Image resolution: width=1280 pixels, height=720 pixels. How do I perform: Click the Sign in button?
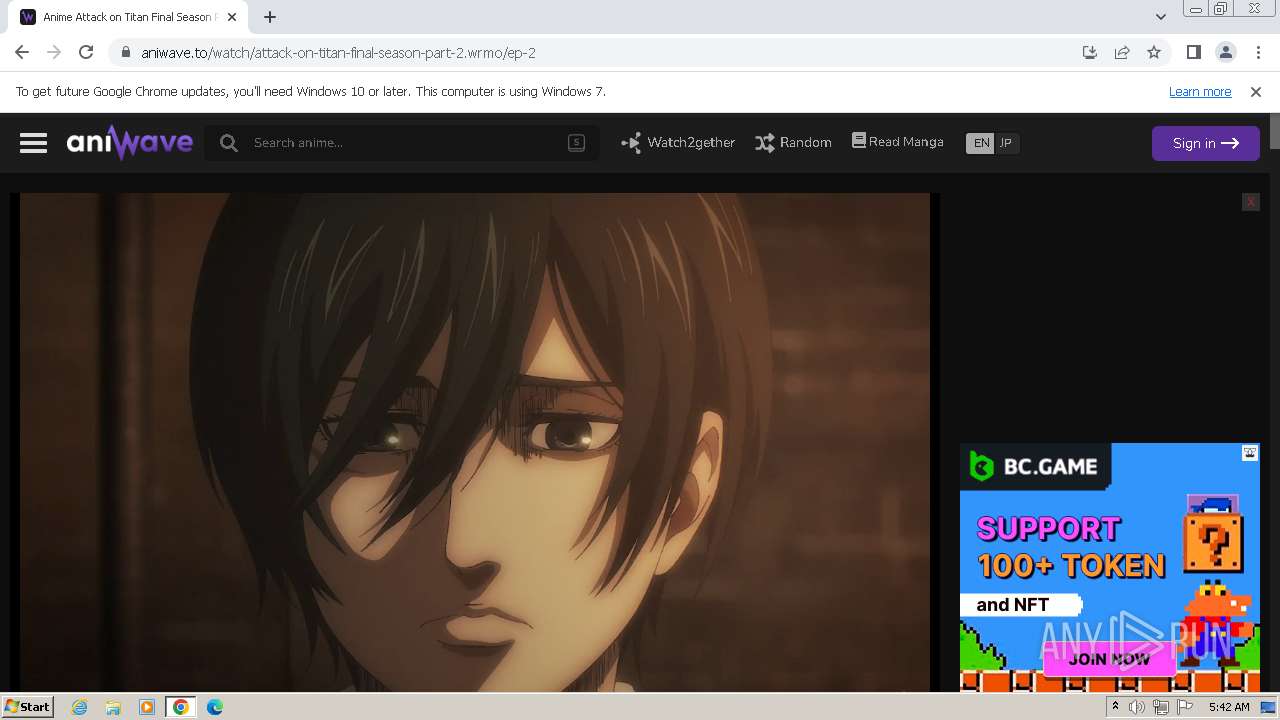click(x=1205, y=143)
